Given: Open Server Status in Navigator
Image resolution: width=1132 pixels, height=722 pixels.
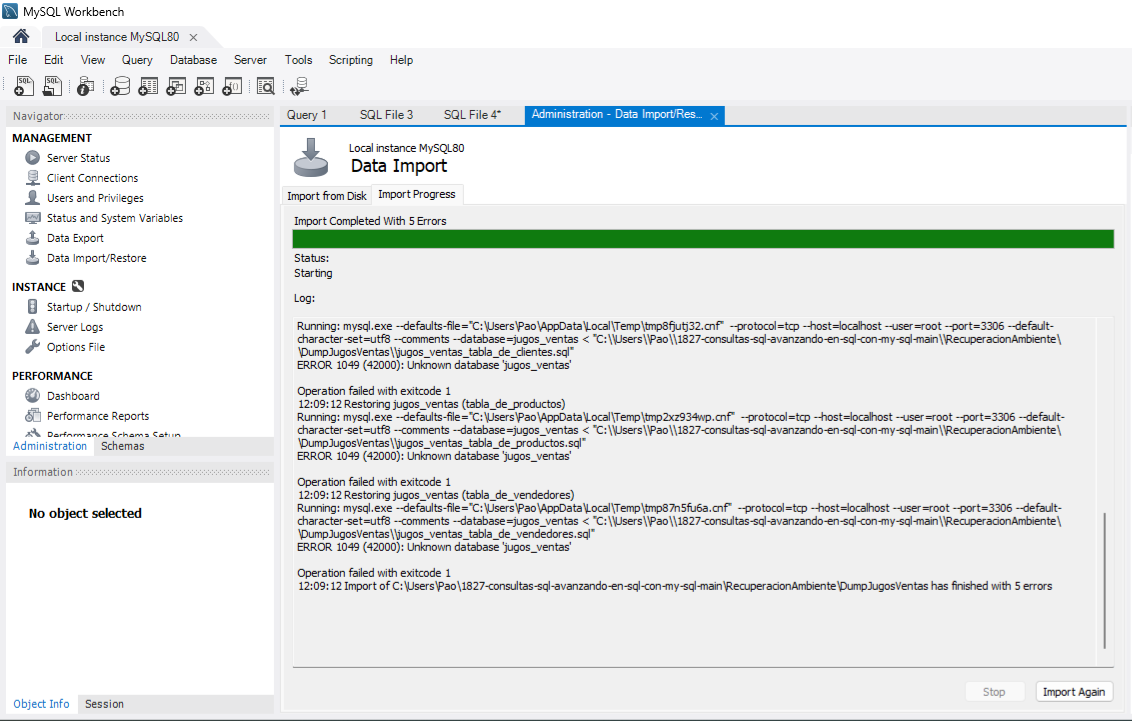Looking at the screenshot, I should (79, 158).
